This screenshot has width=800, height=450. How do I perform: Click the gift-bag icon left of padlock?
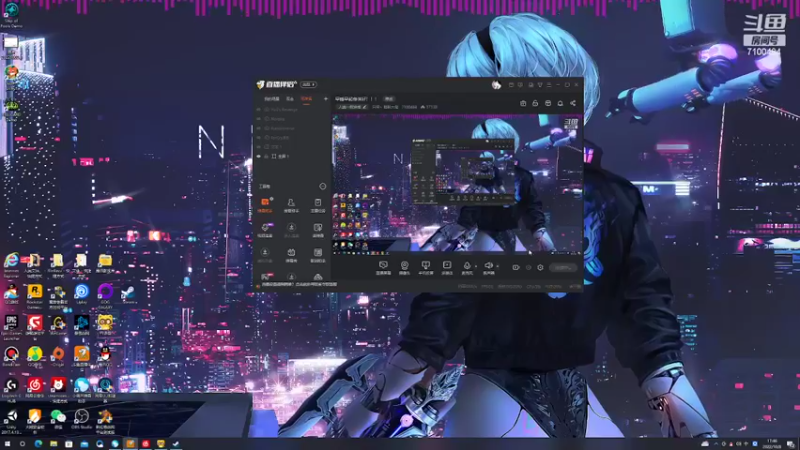click(523, 103)
